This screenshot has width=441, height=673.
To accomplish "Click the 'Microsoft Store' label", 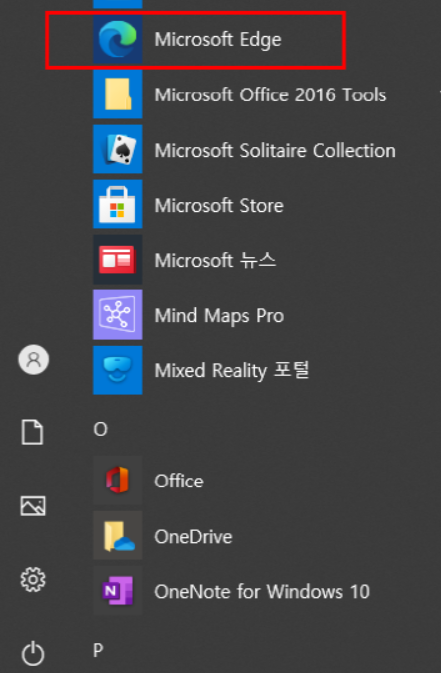I will tap(219, 206).
